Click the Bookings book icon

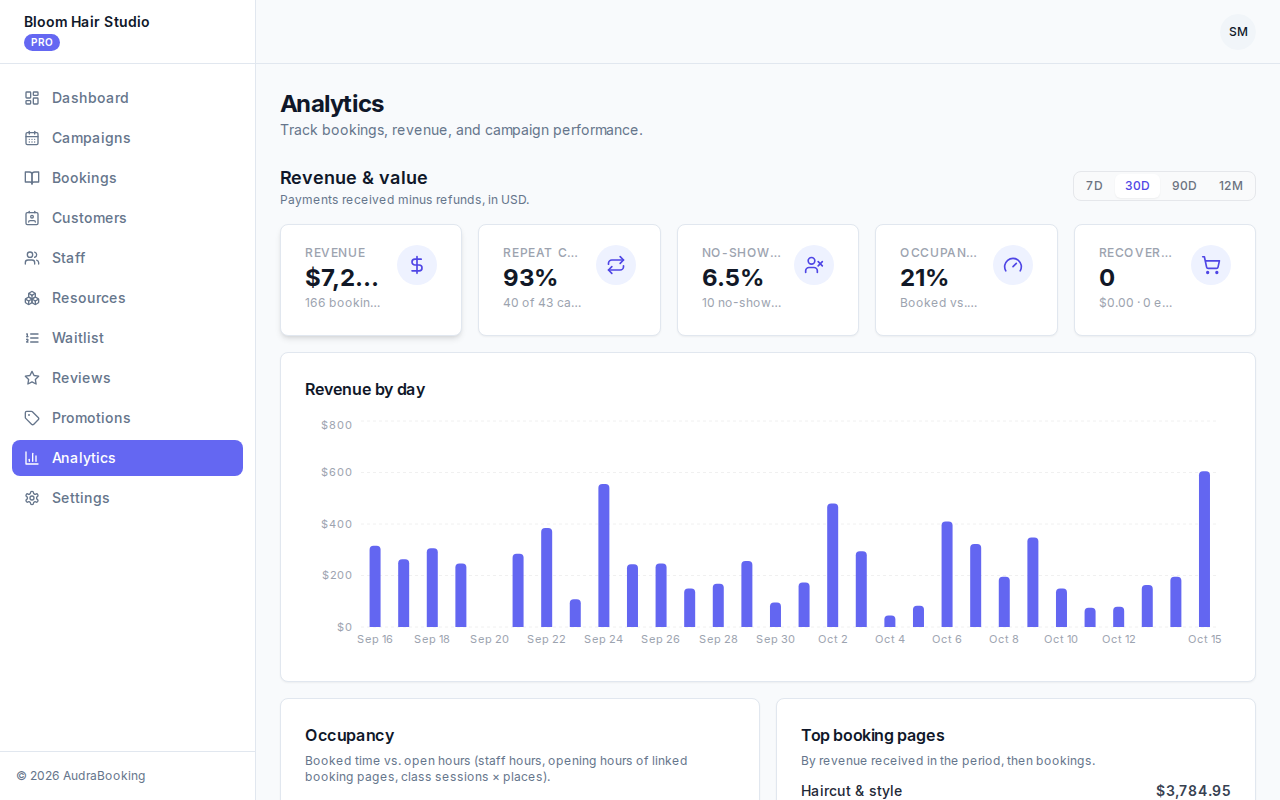32,178
